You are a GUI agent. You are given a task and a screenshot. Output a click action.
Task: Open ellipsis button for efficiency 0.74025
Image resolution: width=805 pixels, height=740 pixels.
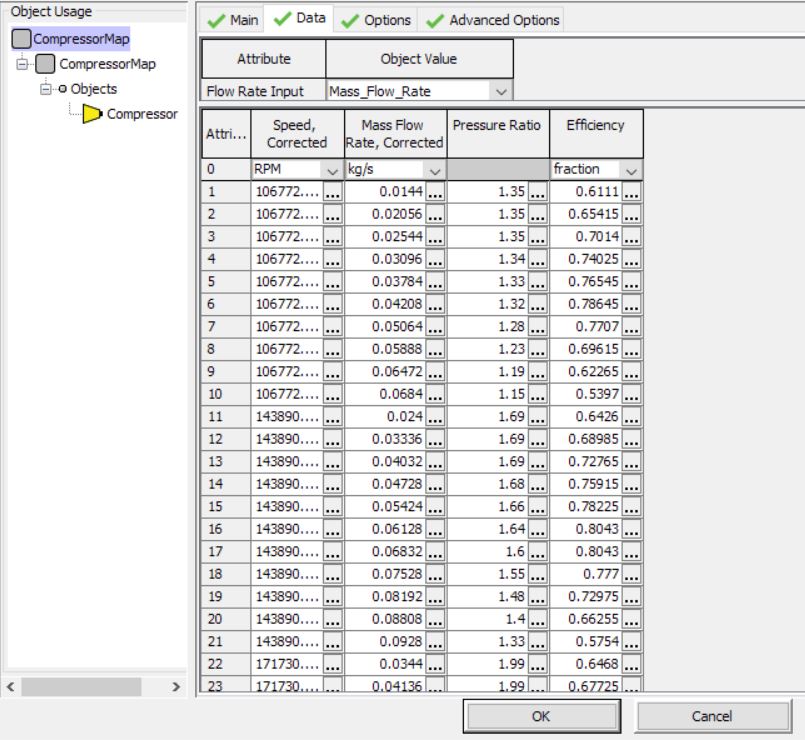pos(631,260)
